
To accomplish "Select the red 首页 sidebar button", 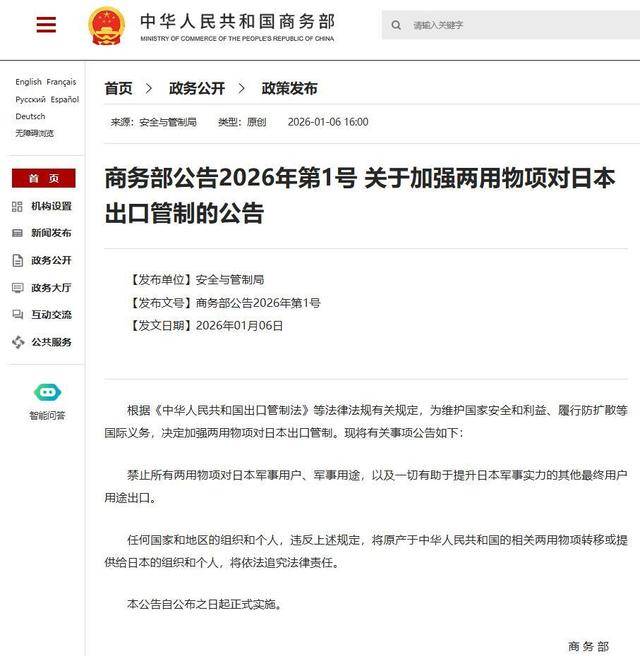I will (x=44, y=178).
